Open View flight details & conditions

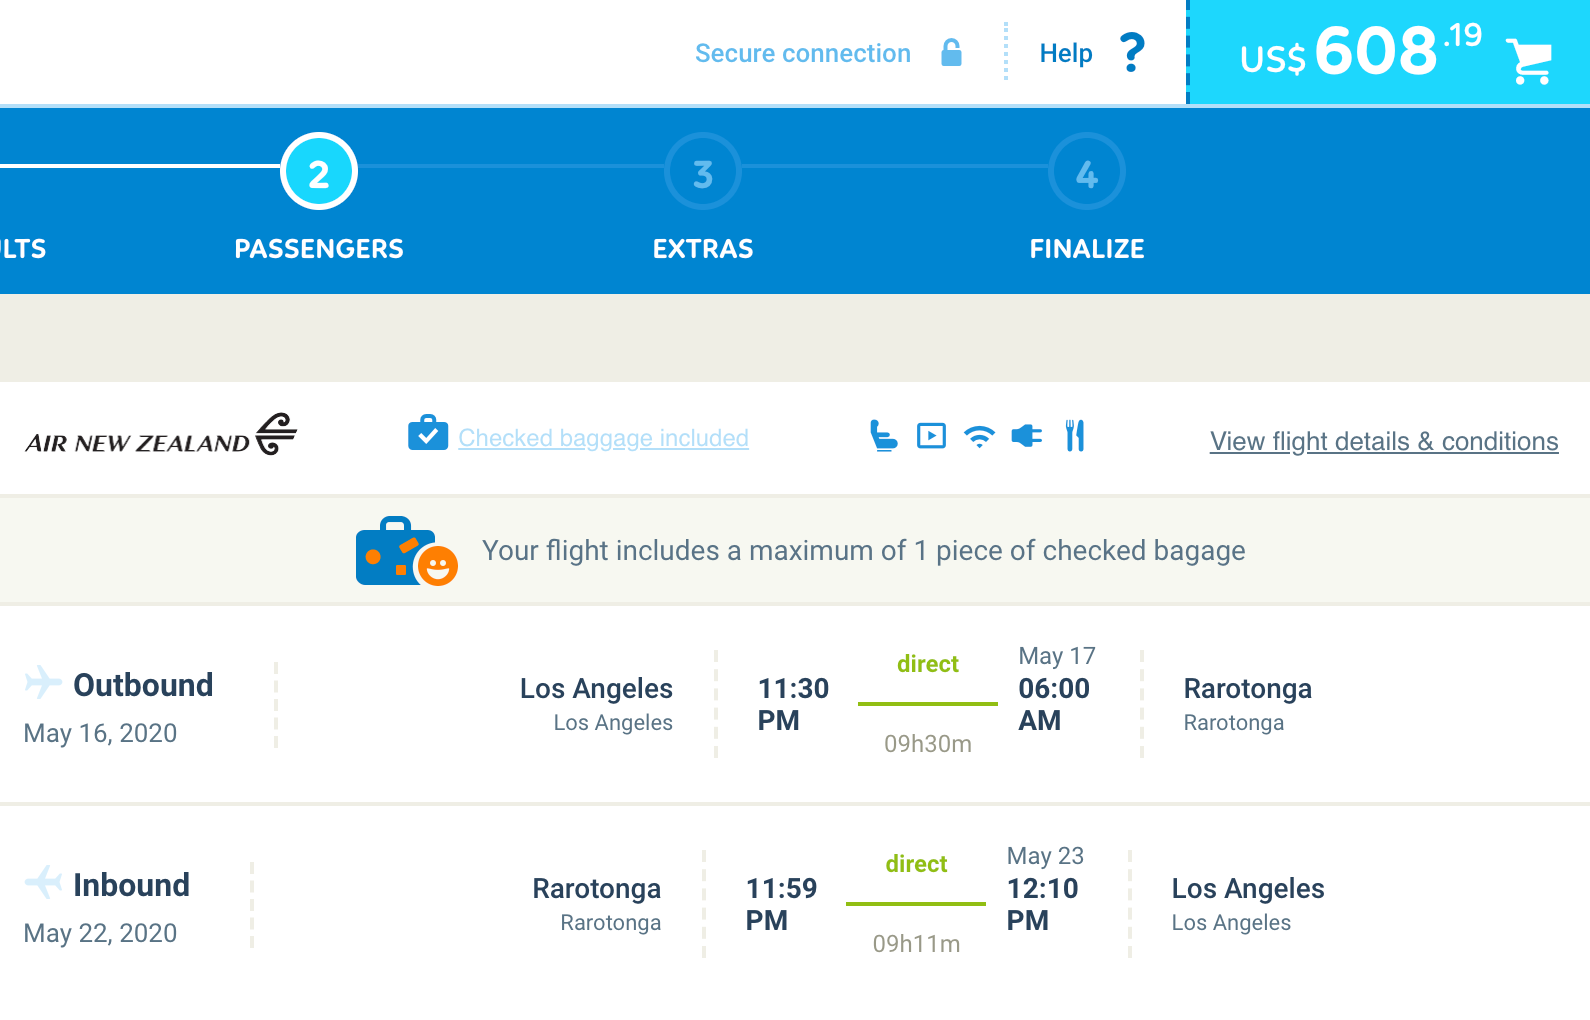[x=1383, y=441]
